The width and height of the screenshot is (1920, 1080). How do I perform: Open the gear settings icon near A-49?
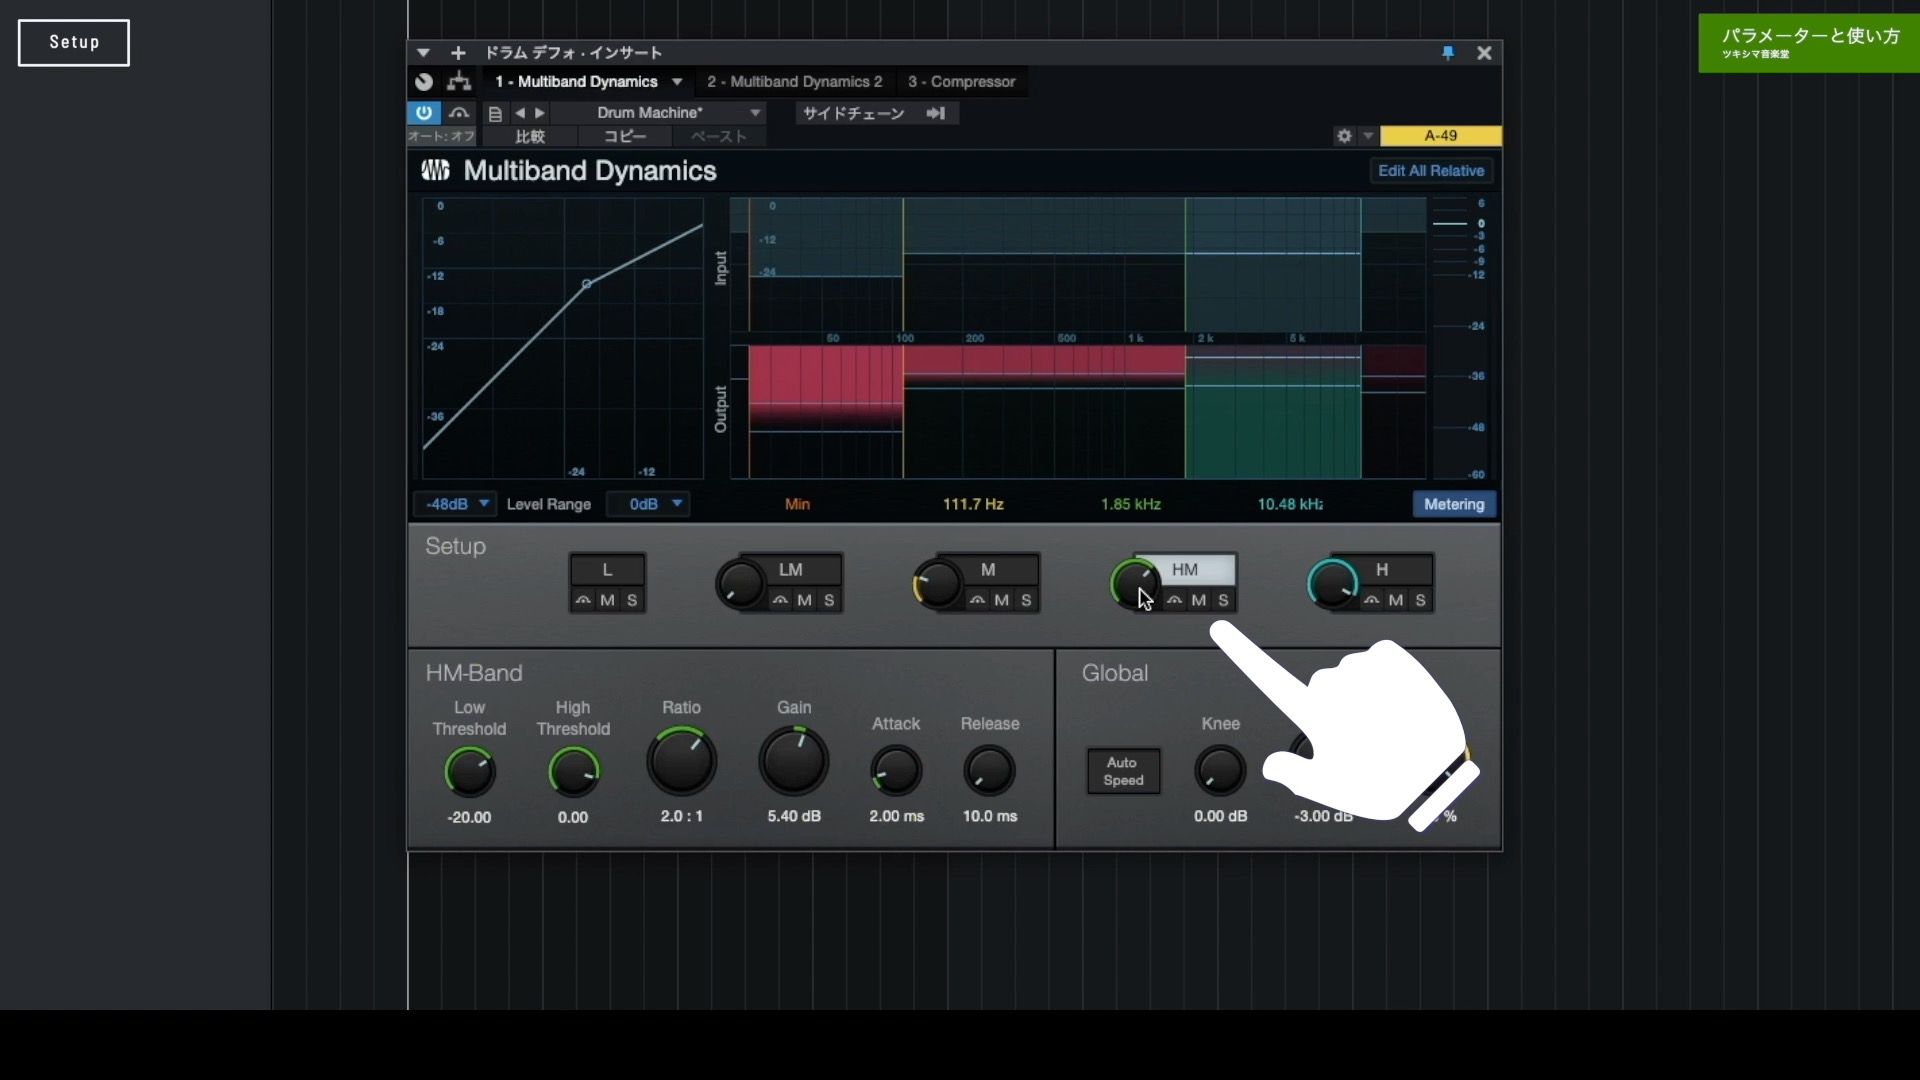click(1345, 136)
